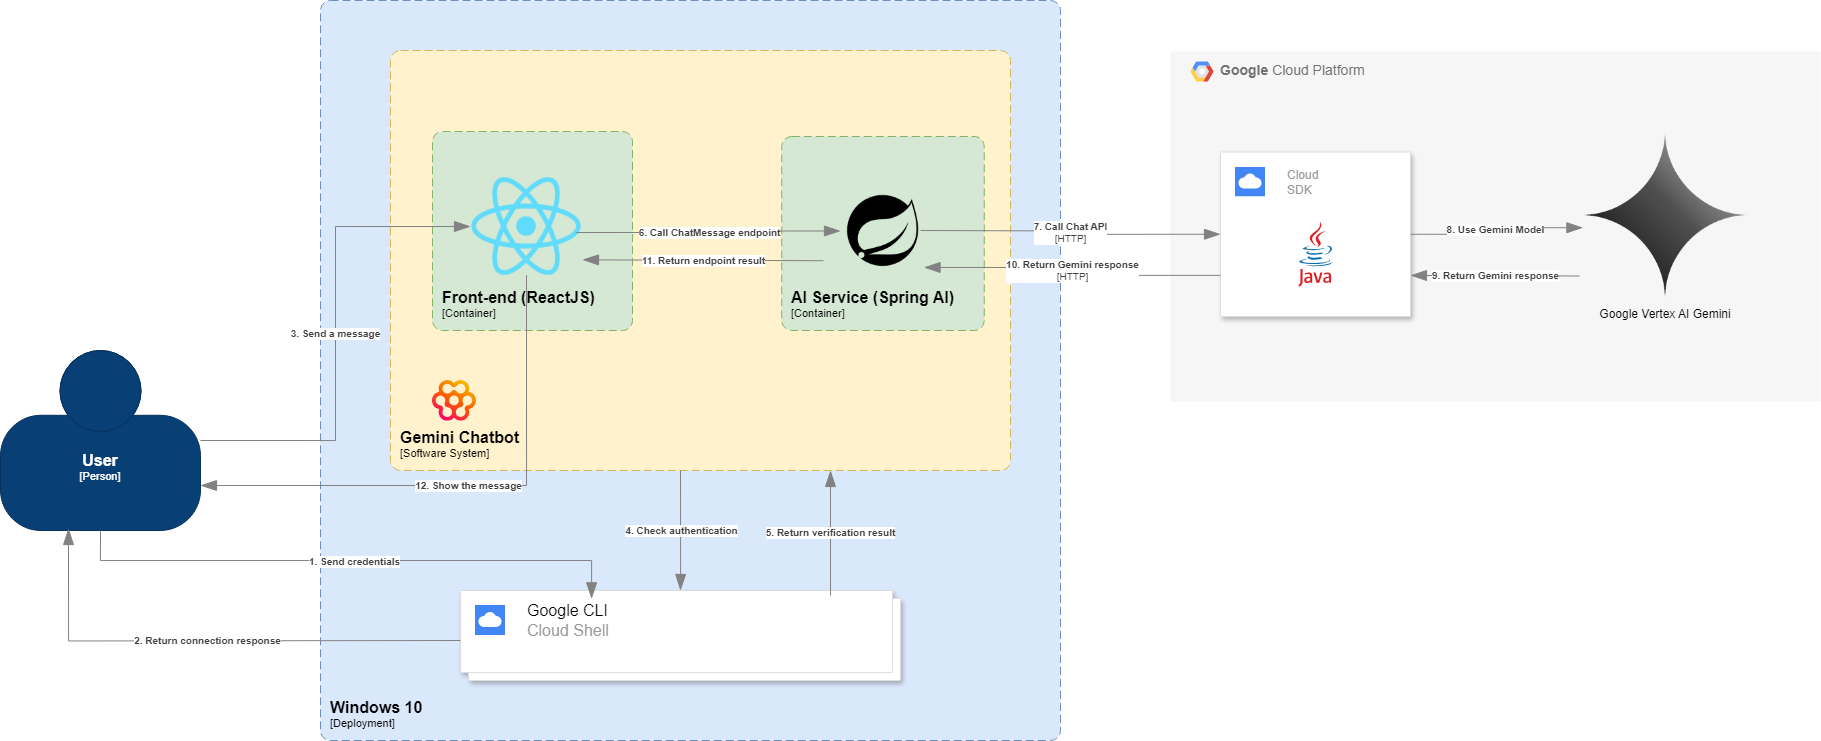This screenshot has width=1821, height=741.
Task: Click '6. Call ChatMessage endpoint' label
Action: pos(709,233)
